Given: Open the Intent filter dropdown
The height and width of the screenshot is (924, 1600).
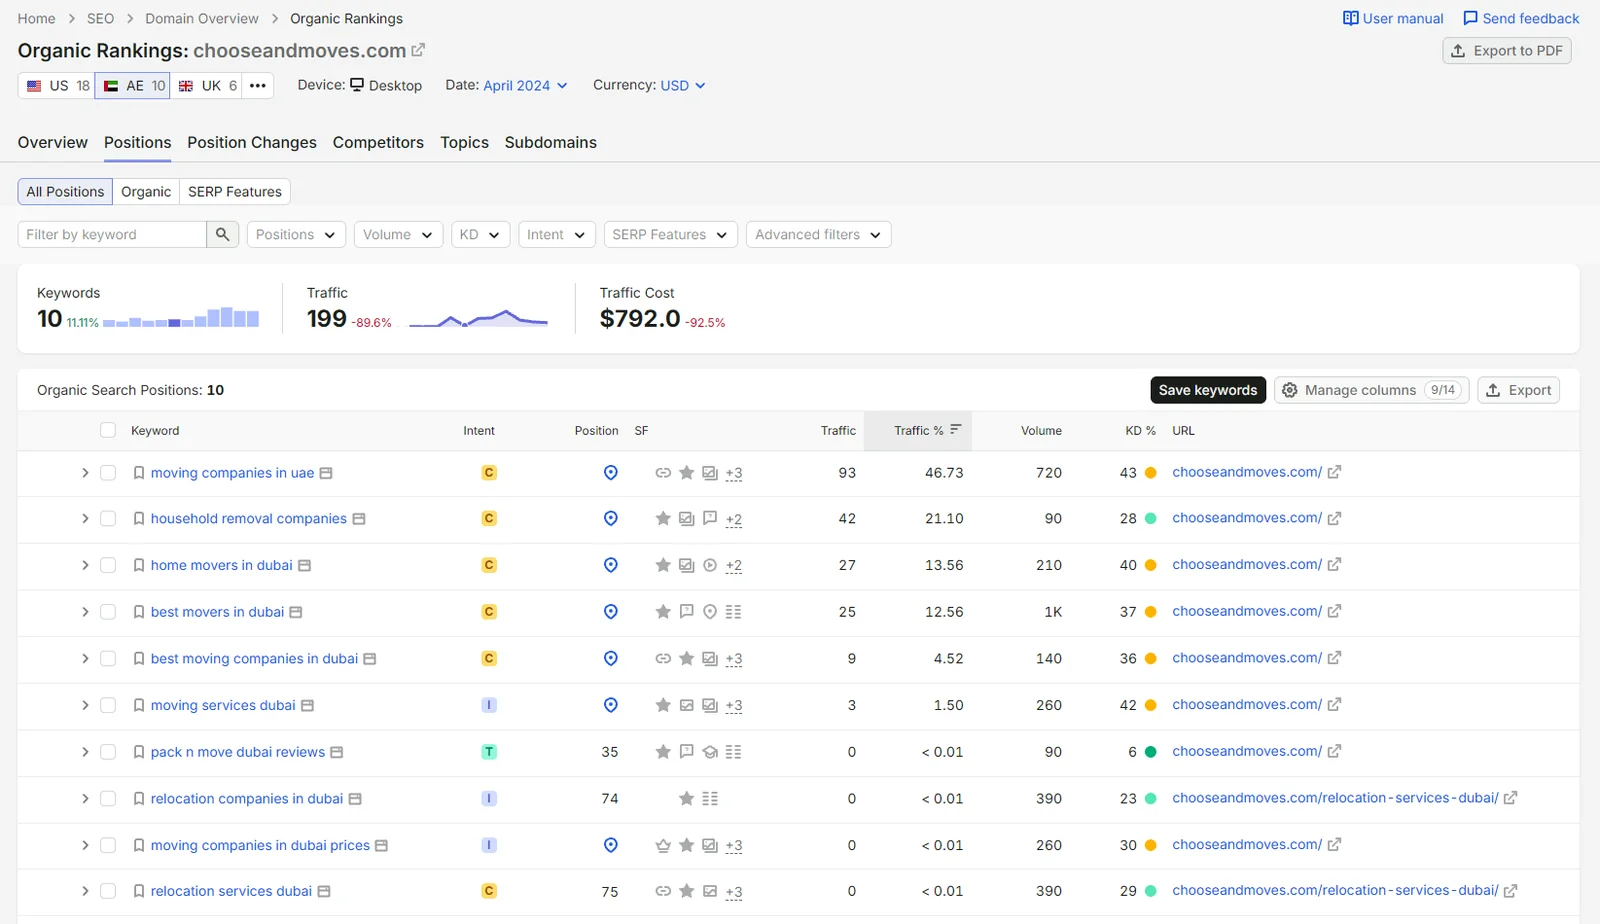Looking at the screenshot, I should coord(557,234).
